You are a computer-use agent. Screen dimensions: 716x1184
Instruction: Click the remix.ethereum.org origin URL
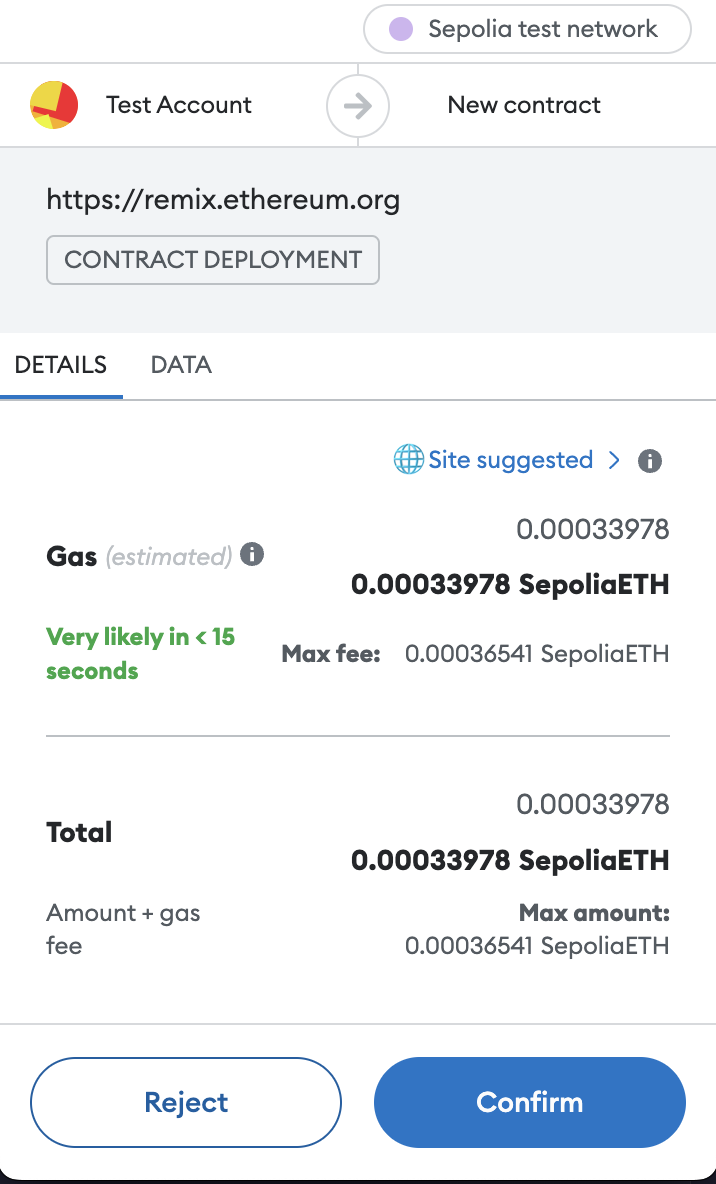click(x=223, y=200)
